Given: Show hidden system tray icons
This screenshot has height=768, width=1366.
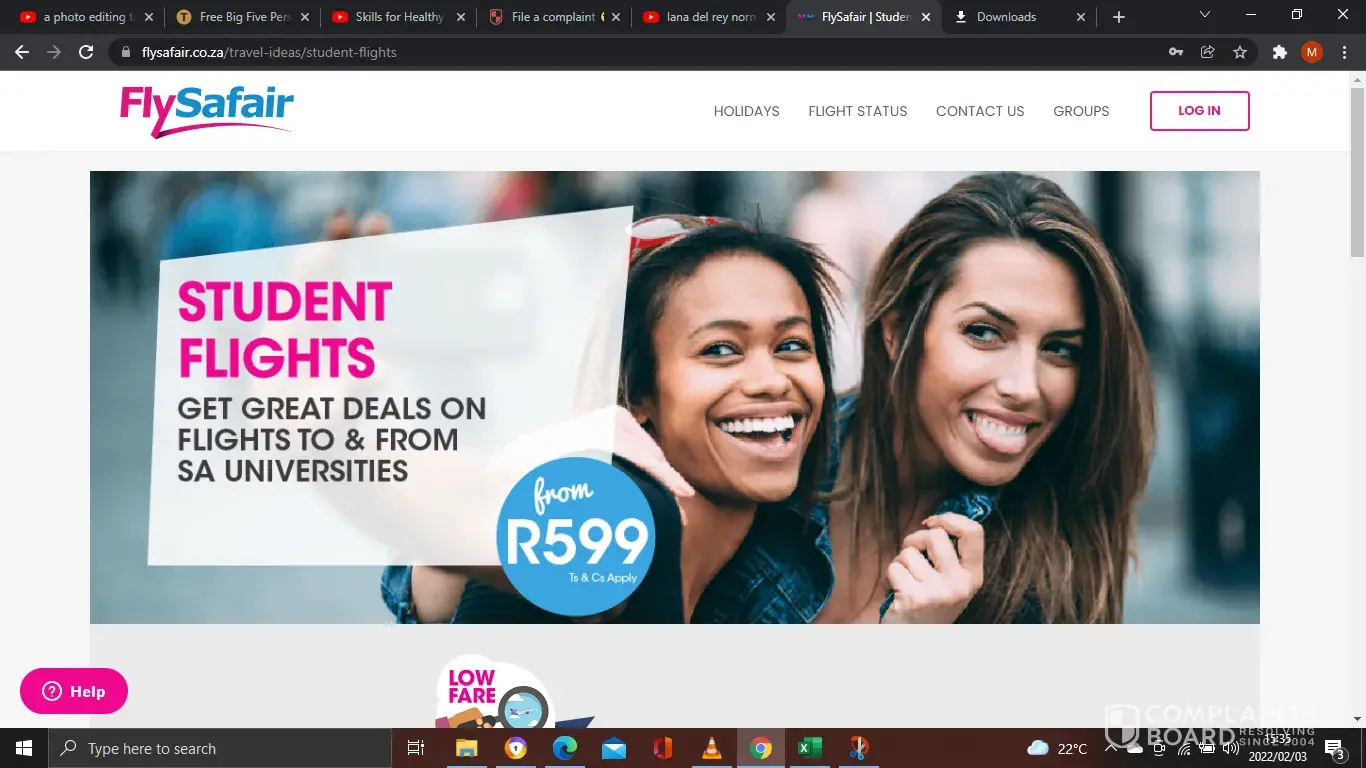Looking at the screenshot, I should pos(1110,748).
